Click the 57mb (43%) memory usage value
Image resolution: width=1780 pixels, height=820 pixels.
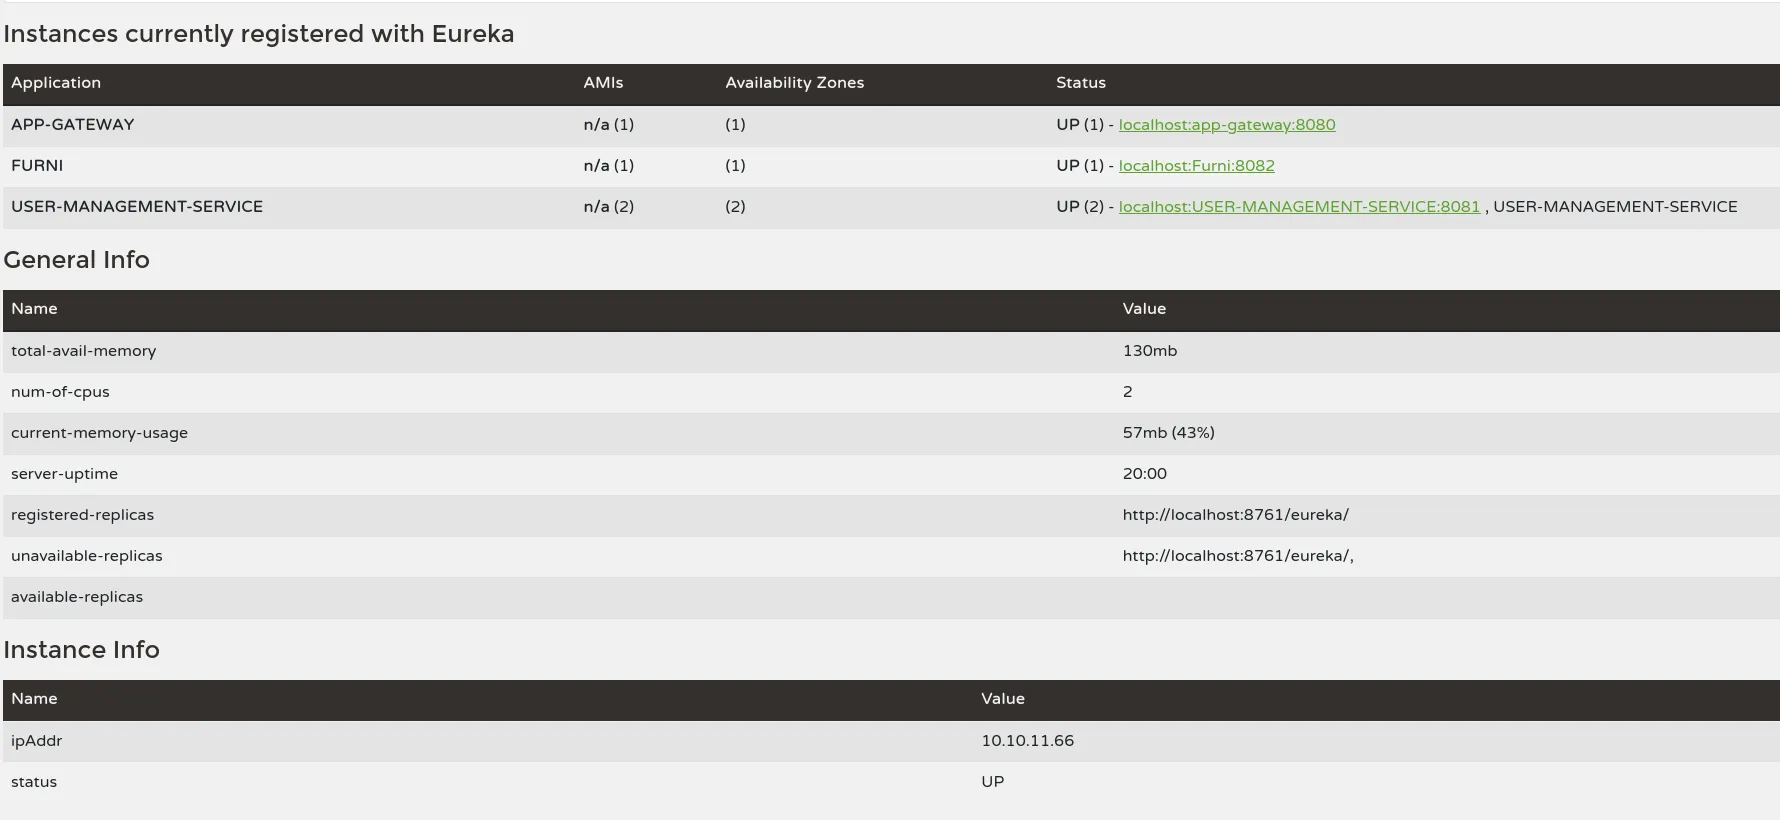[x=1168, y=433]
